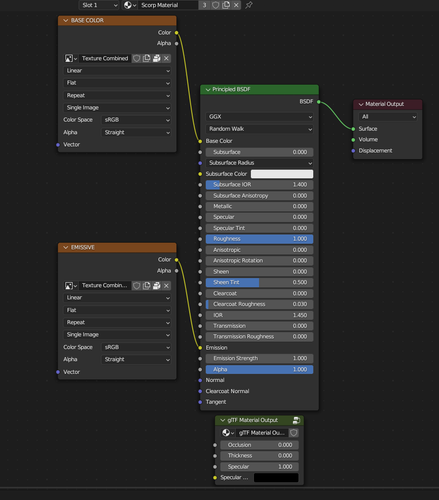Unlink image in EMISSIVE node
The height and width of the screenshot is (500, 439).
tap(166, 286)
